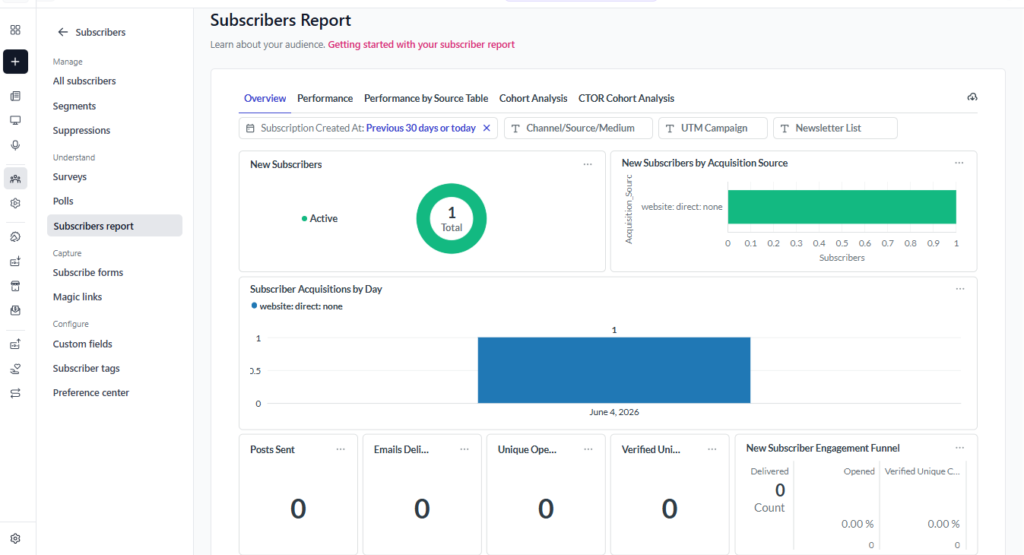The width and height of the screenshot is (1024, 555).
Task: Open Subscriber tags under Configure
Action: tap(86, 368)
